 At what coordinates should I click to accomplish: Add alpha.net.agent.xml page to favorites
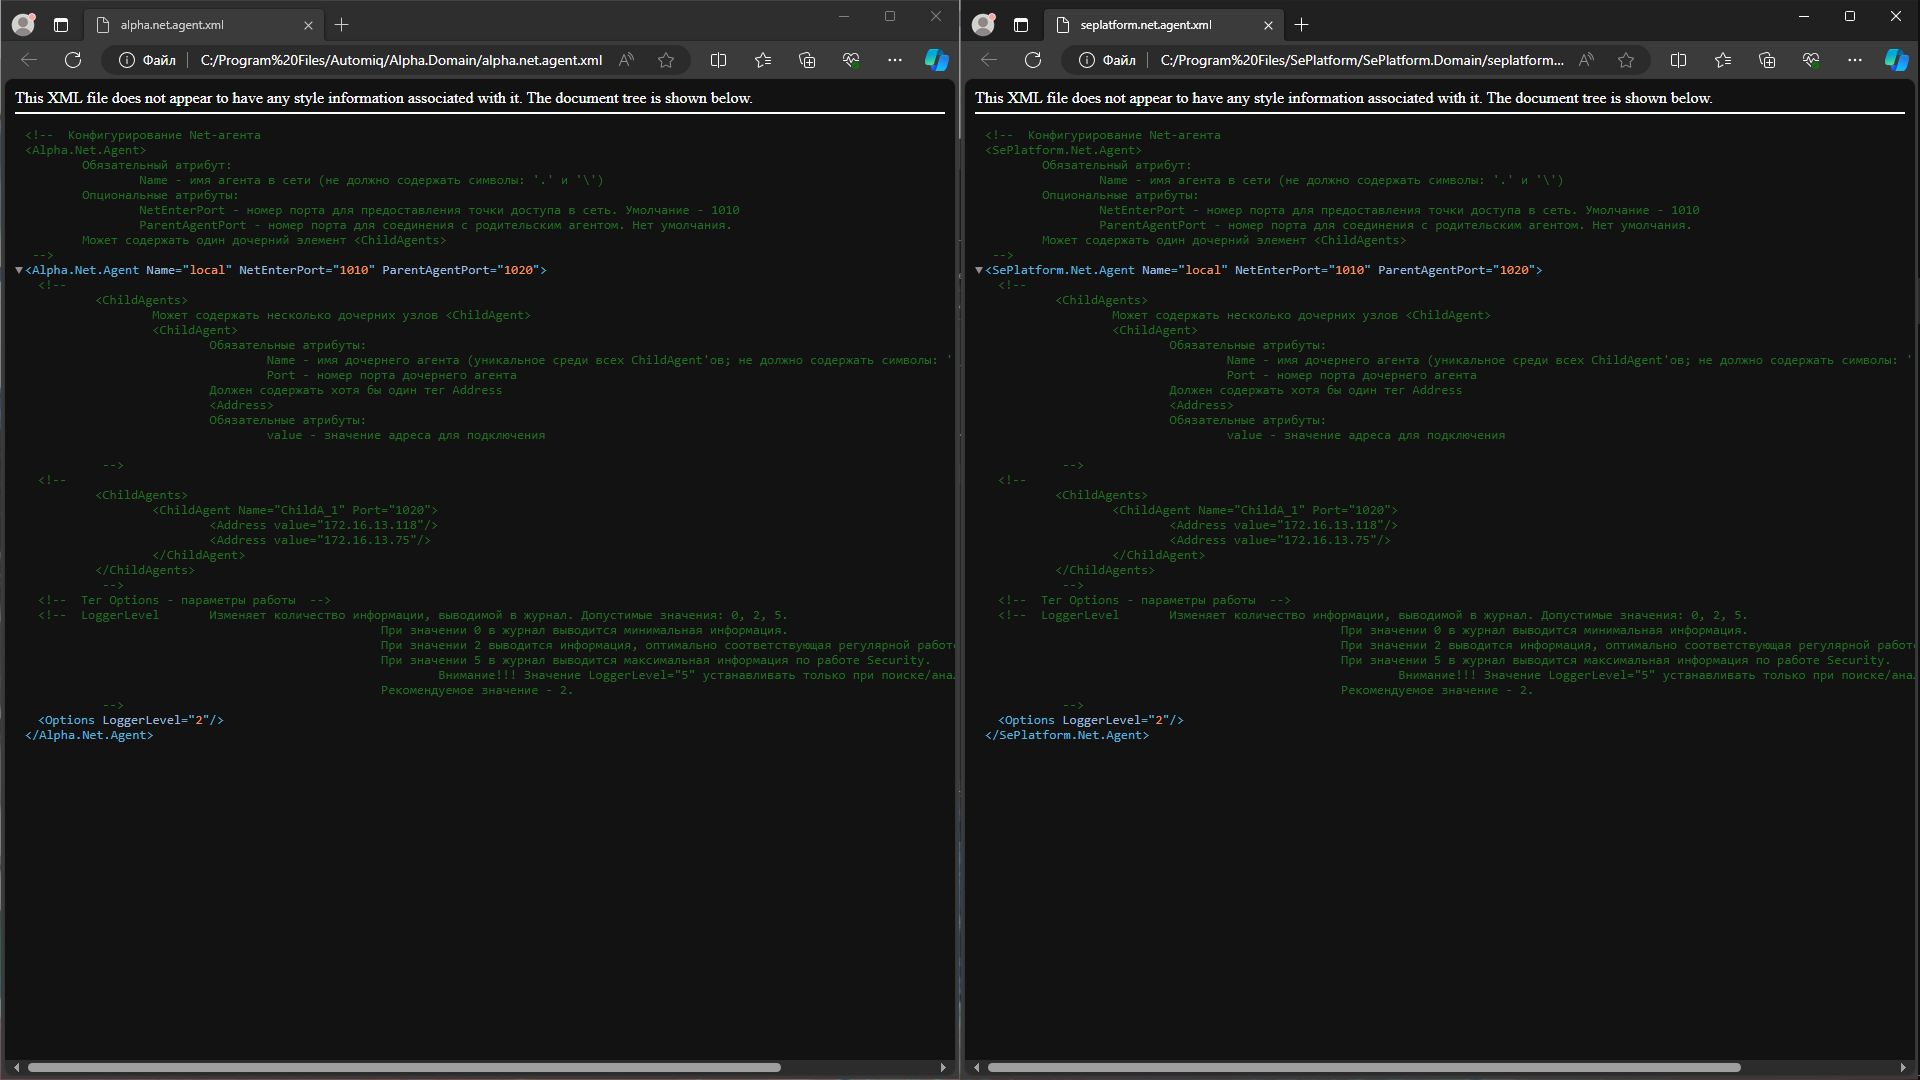666,60
